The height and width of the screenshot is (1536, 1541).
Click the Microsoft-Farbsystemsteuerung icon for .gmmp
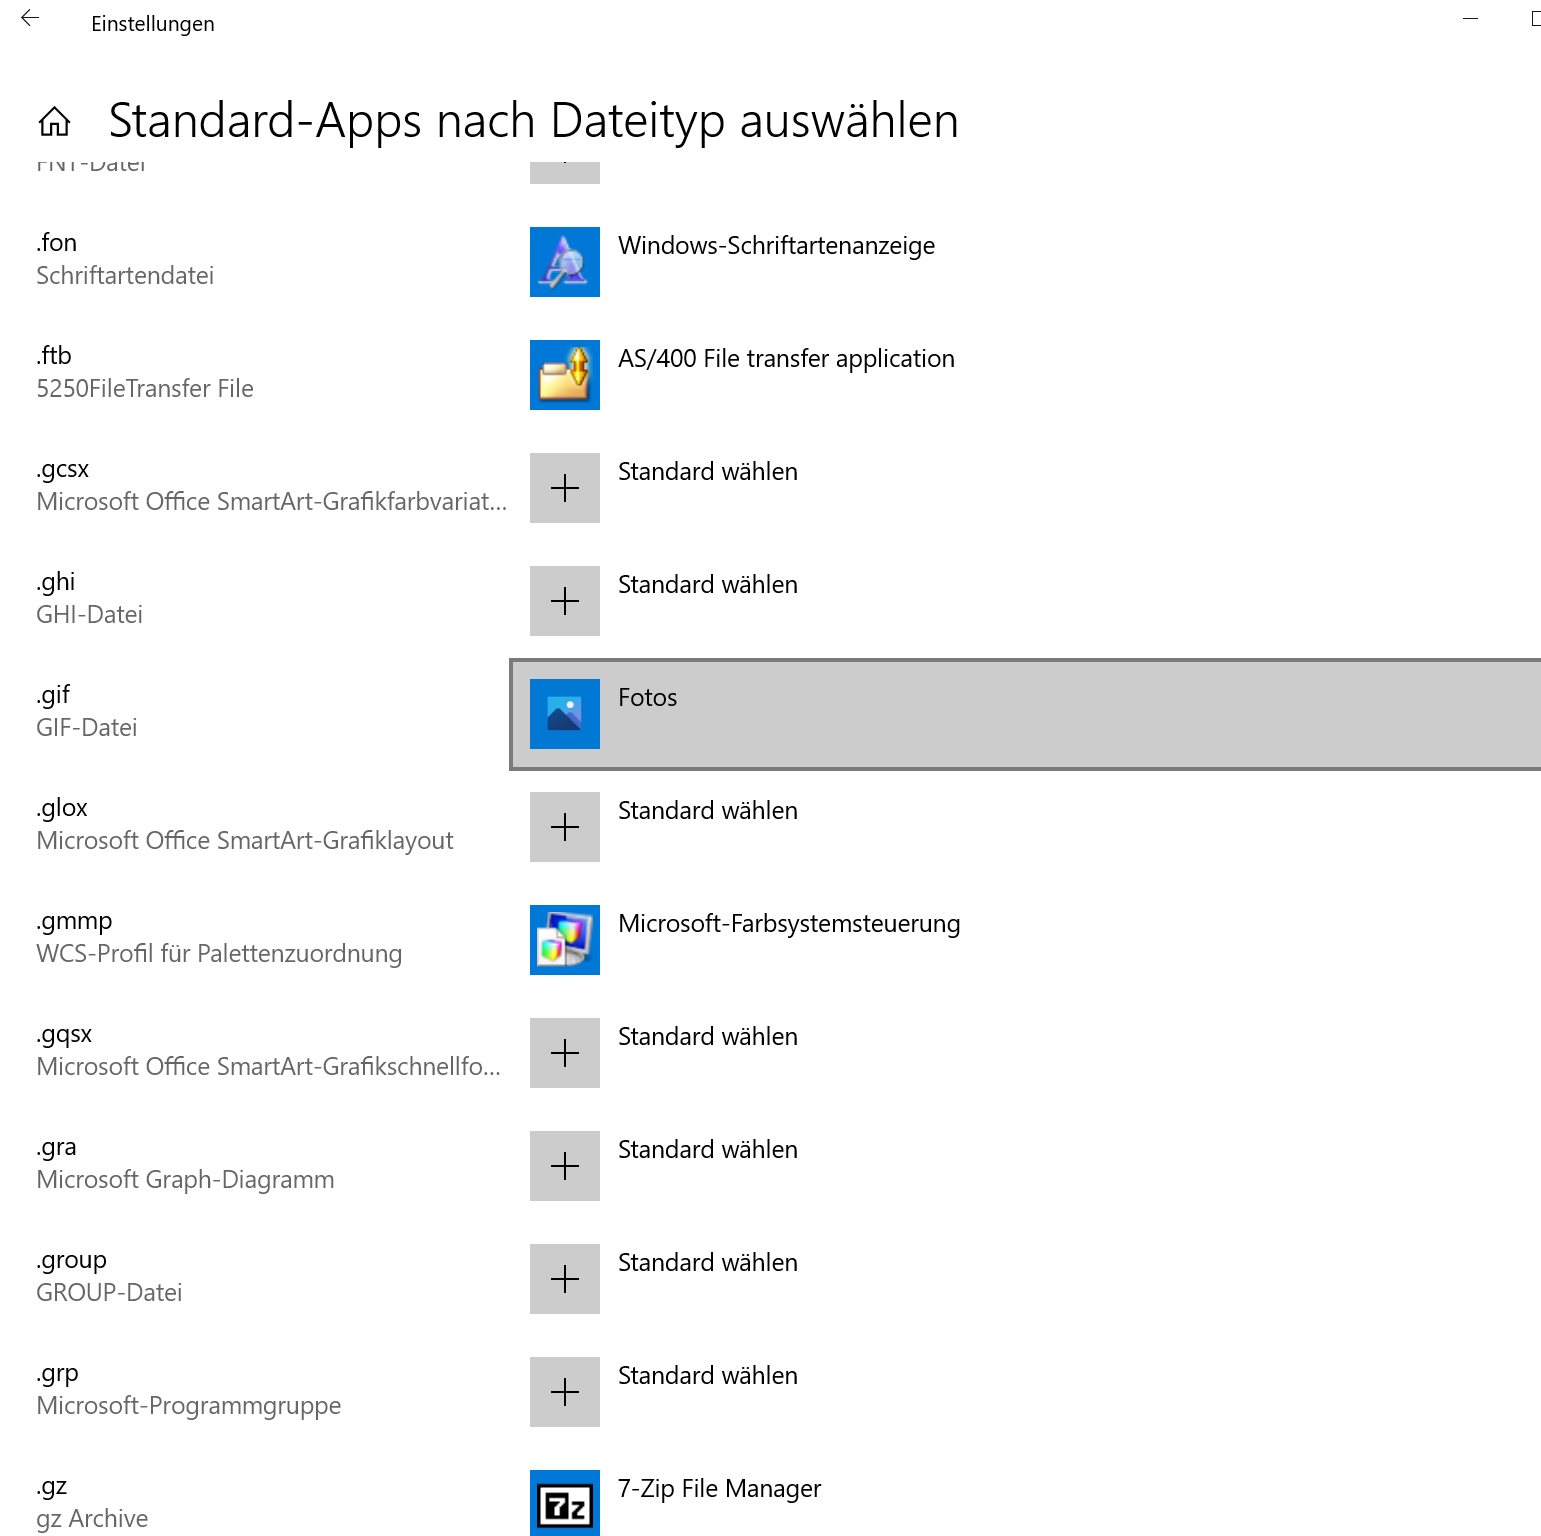pos(564,940)
